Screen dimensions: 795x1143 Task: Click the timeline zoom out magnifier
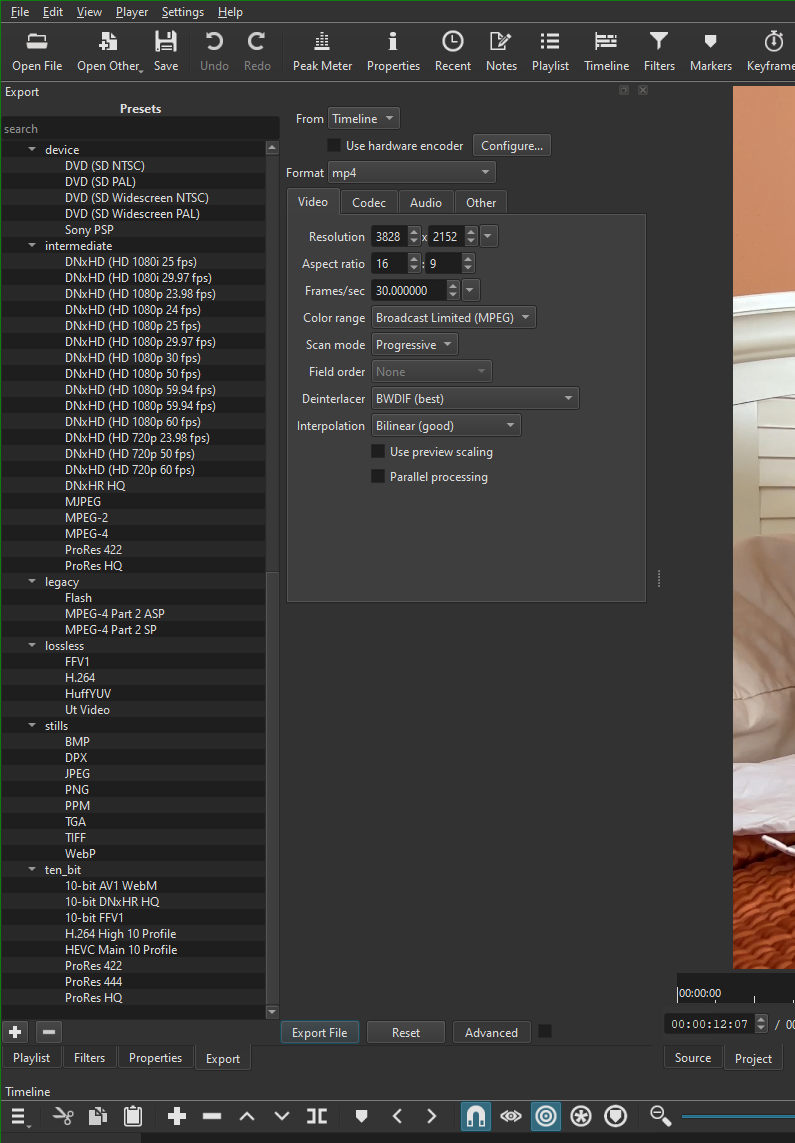[x=660, y=1116]
